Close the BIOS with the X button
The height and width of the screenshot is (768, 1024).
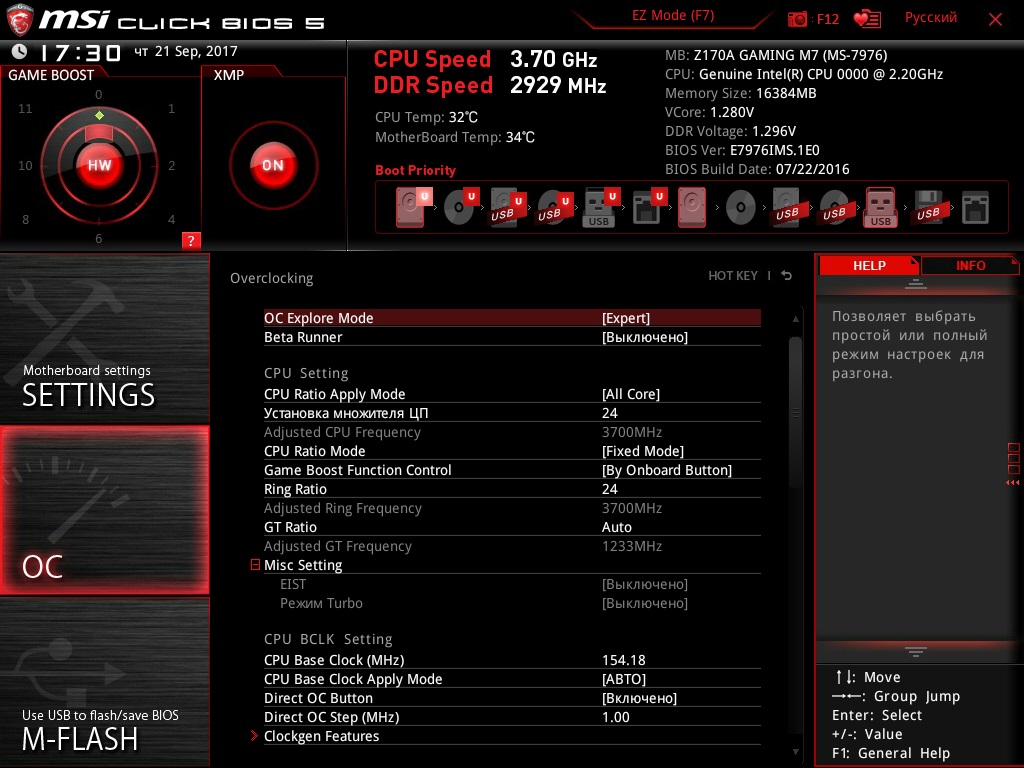pyautogui.click(x=995, y=20)
